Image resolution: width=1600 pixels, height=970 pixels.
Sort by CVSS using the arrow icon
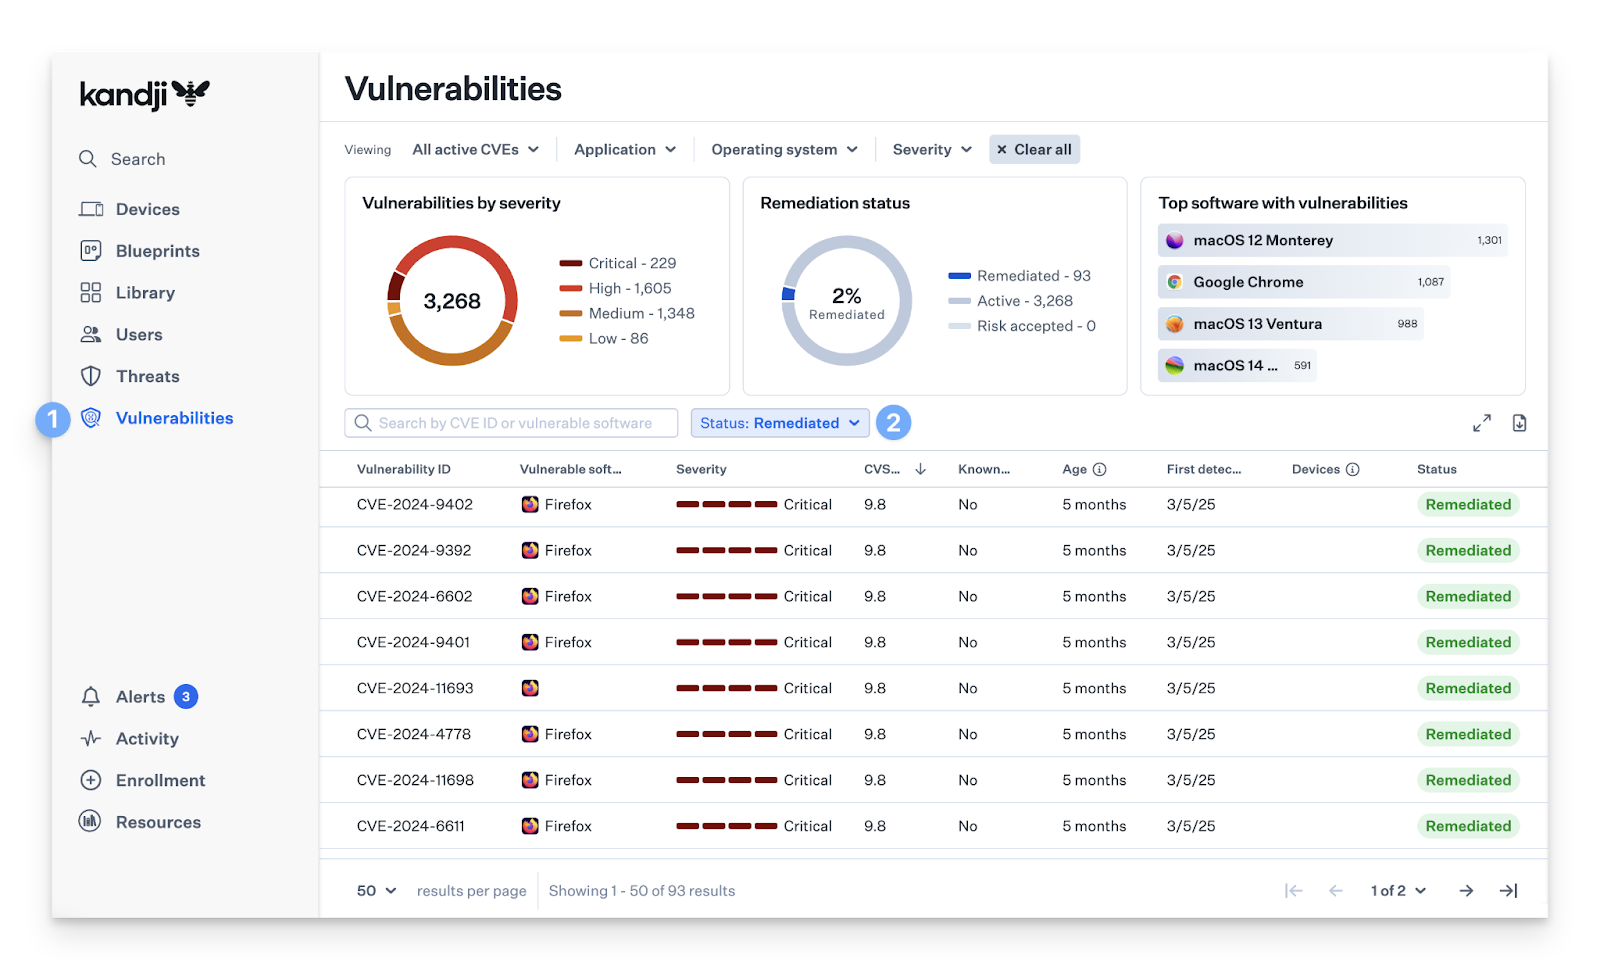coord(920,469)
